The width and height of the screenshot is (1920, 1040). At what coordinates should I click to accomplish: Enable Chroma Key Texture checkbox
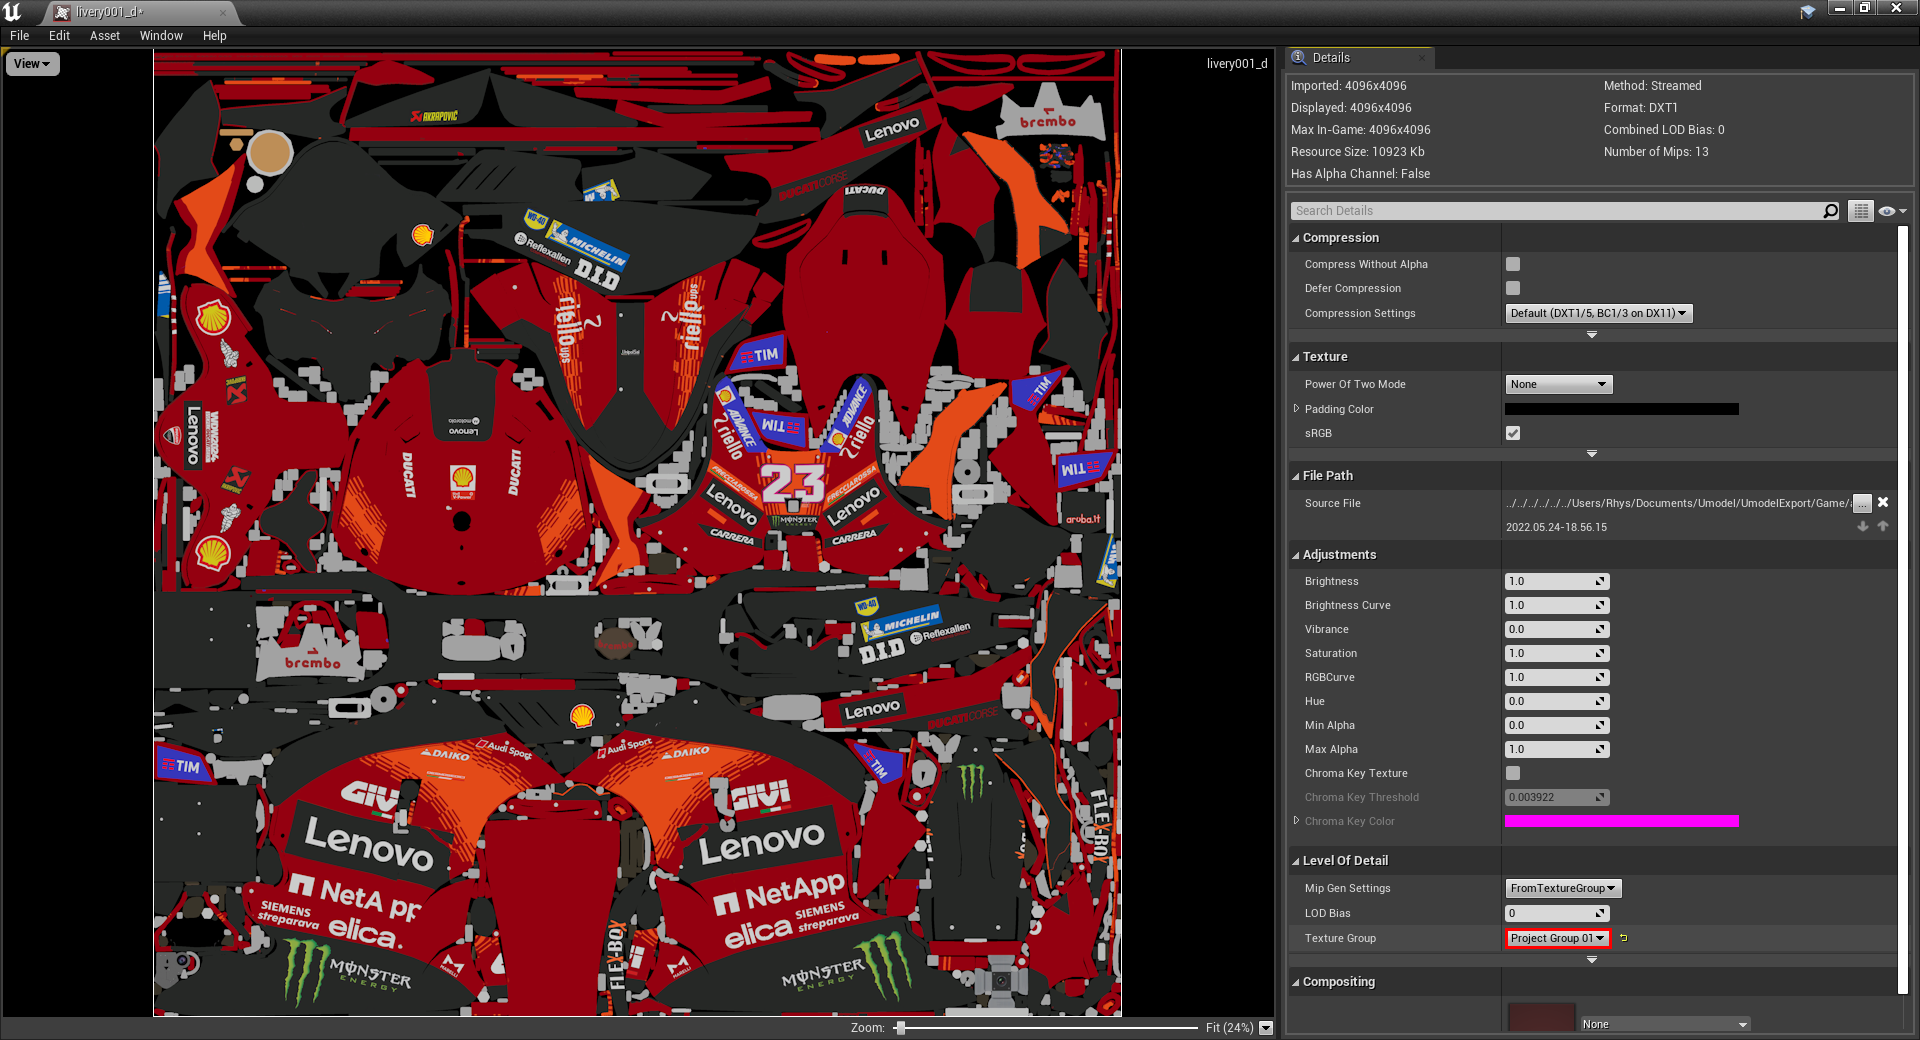1513,773
